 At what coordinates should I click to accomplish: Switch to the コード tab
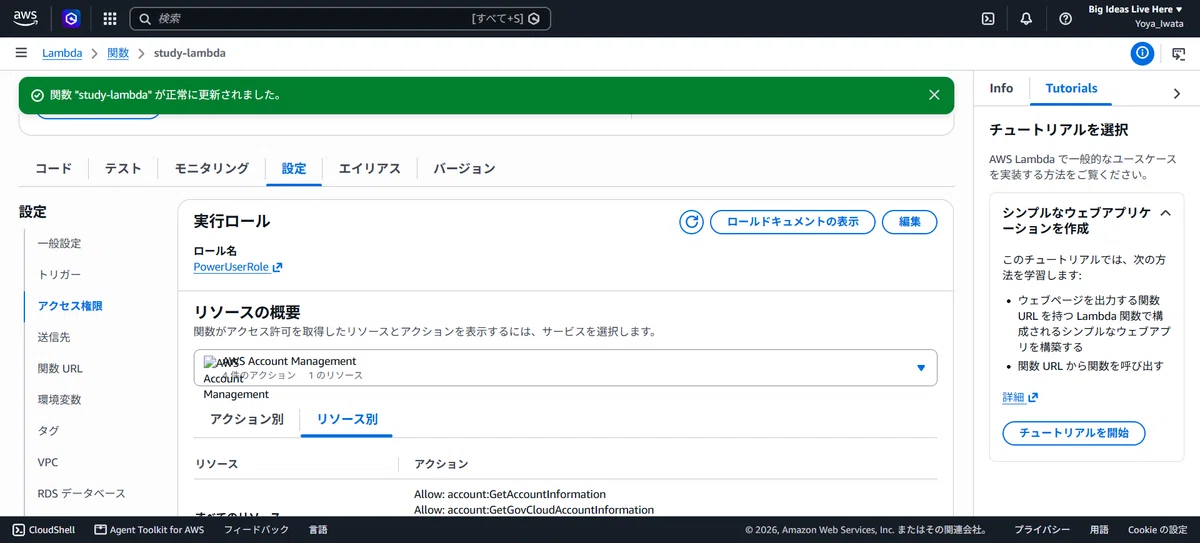54,169
